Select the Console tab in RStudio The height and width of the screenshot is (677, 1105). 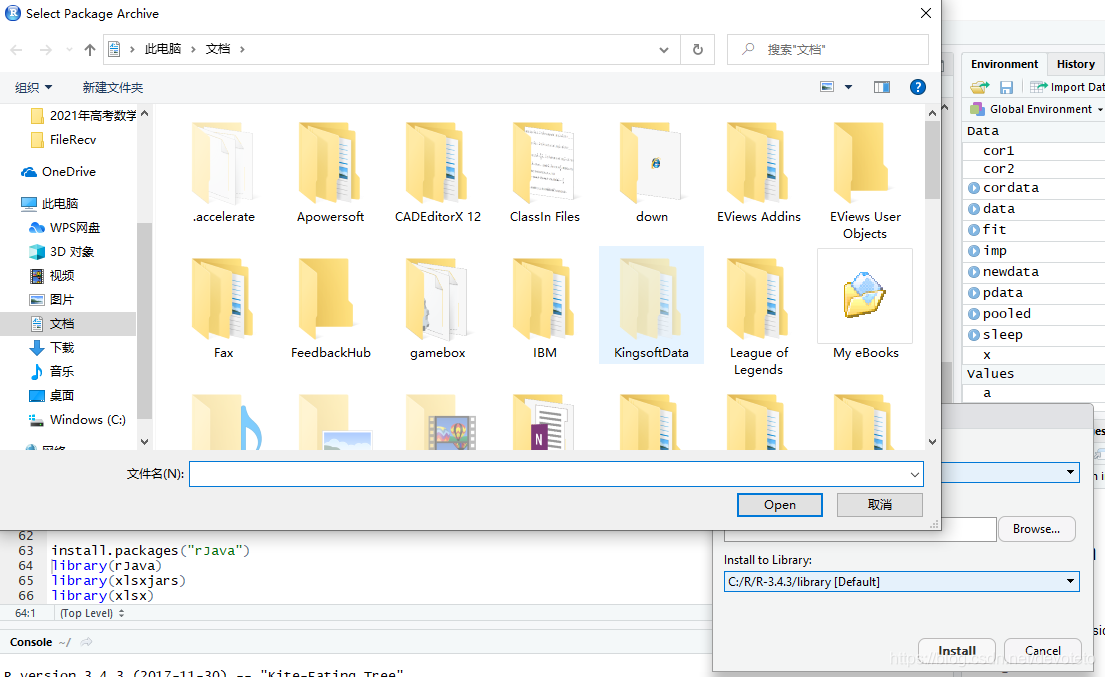pyautogui.click(x=31, y=642)
